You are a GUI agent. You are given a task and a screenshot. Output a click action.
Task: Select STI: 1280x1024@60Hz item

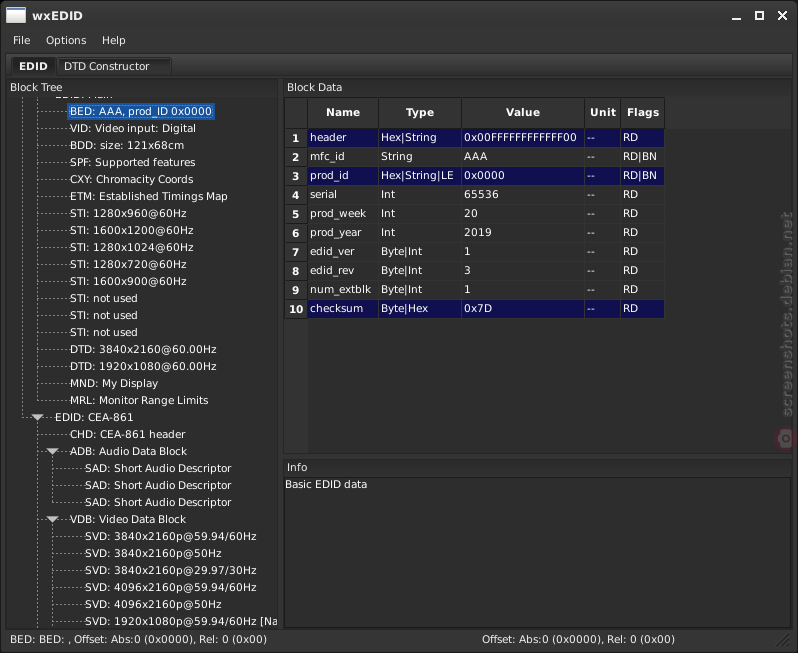click(x=132, y=247)
